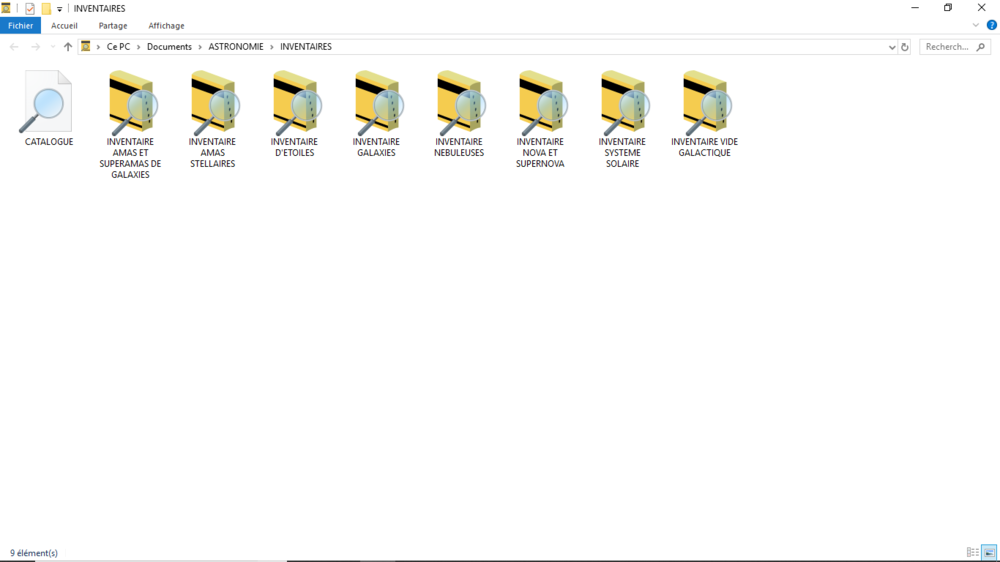
Task: Click the INVENTAIRES breadcrumb
Action: (x=306, y=47)
